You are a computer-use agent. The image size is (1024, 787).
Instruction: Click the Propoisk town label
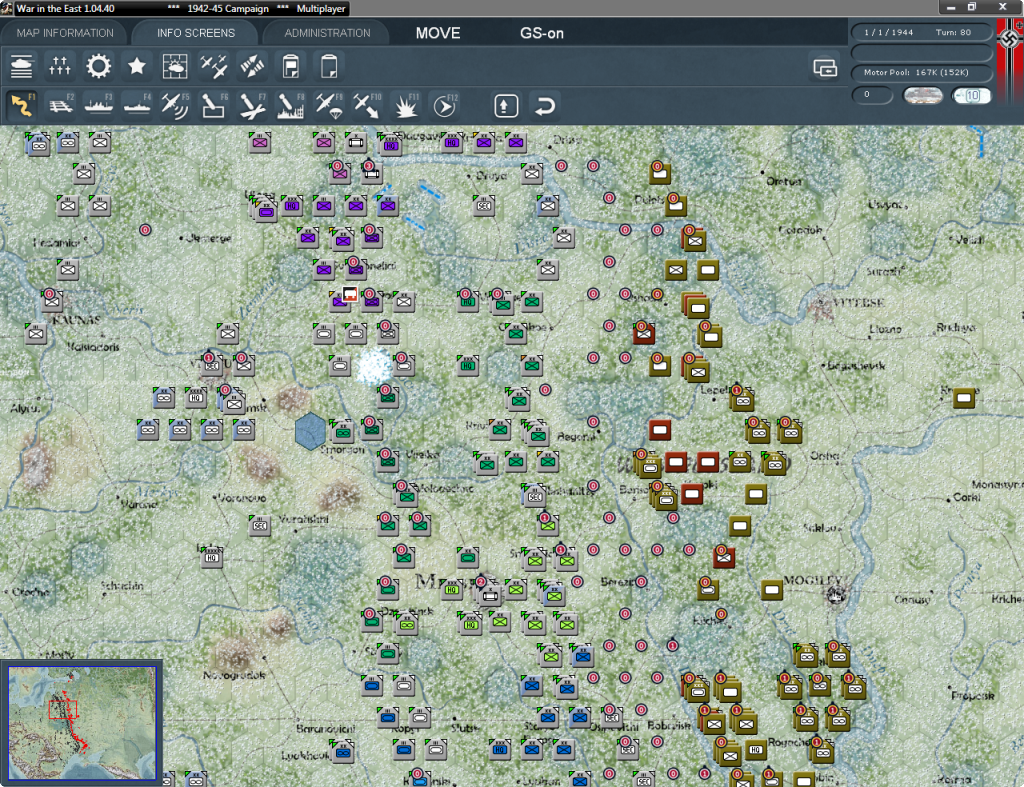(x=973, y=696)
